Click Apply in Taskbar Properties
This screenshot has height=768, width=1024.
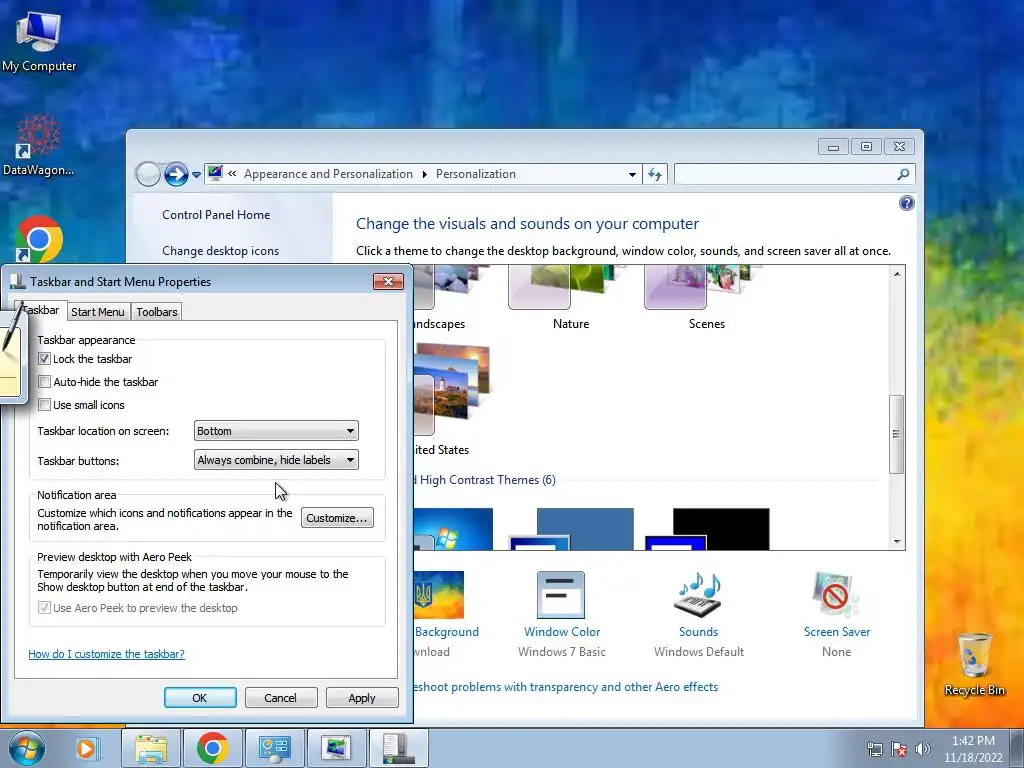click(362, 697)
